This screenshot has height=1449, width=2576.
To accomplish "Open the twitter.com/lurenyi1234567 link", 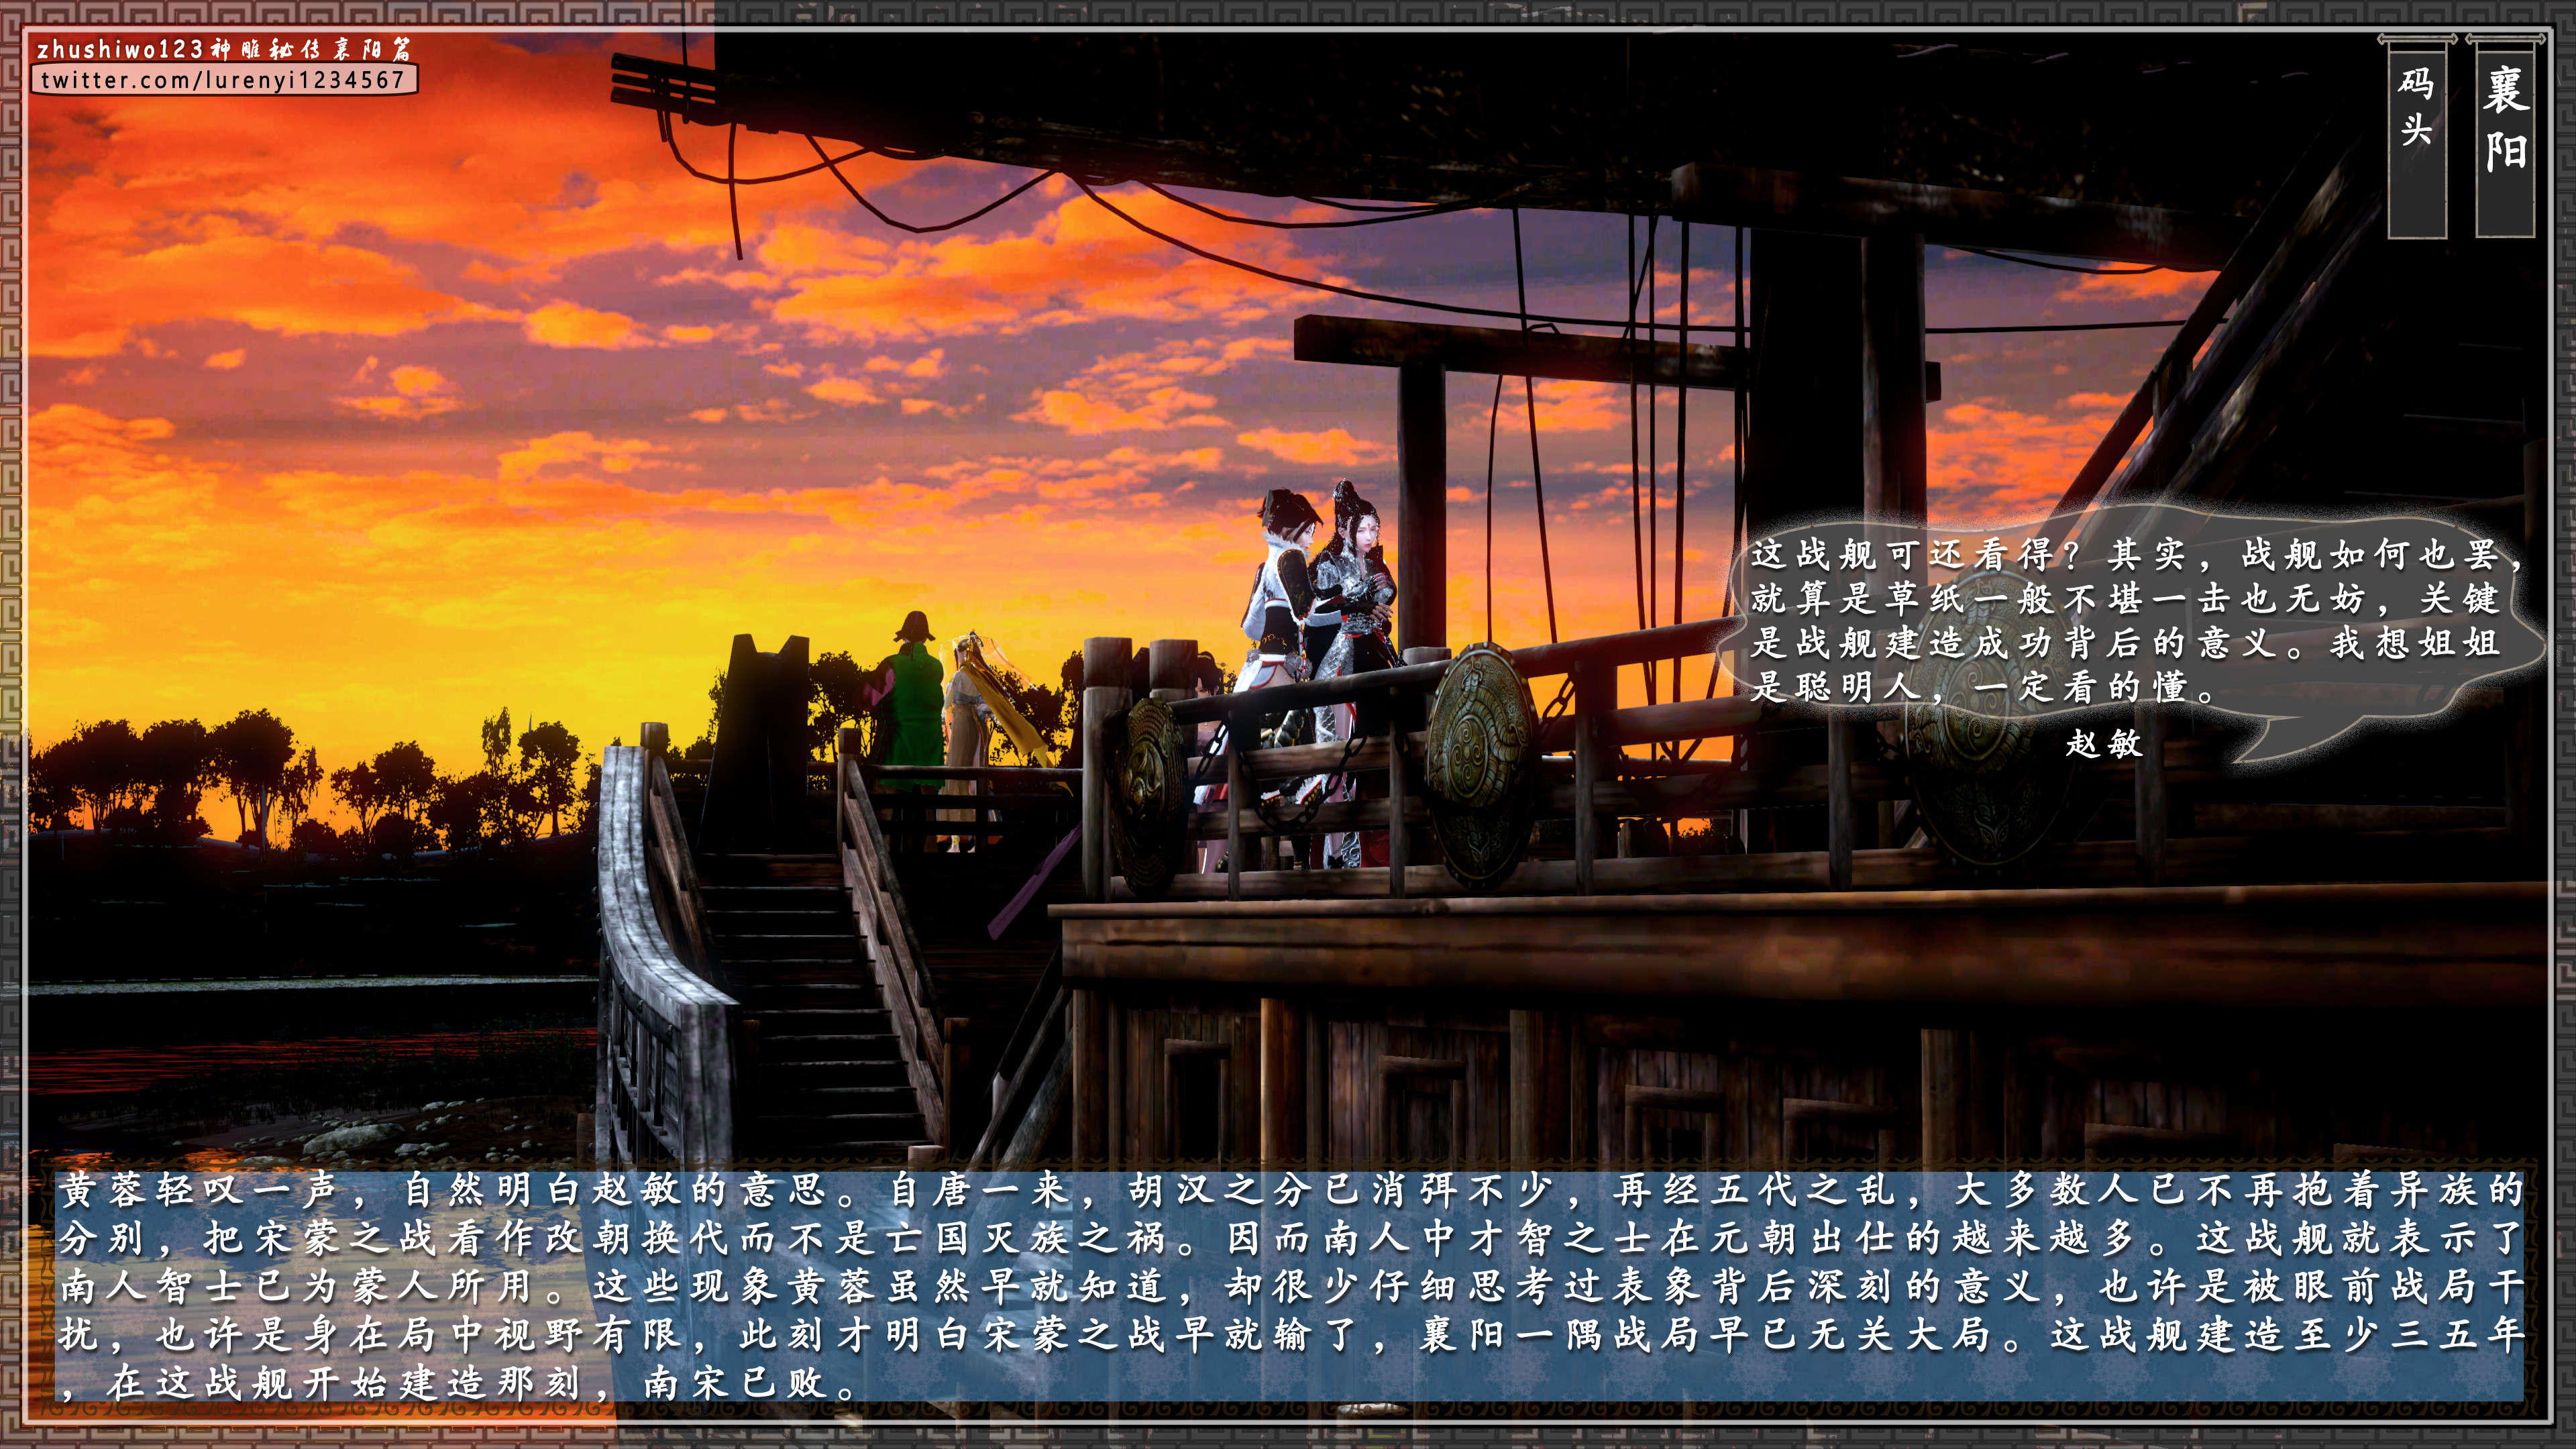I will pyautogui.click(x=222, y=80).
